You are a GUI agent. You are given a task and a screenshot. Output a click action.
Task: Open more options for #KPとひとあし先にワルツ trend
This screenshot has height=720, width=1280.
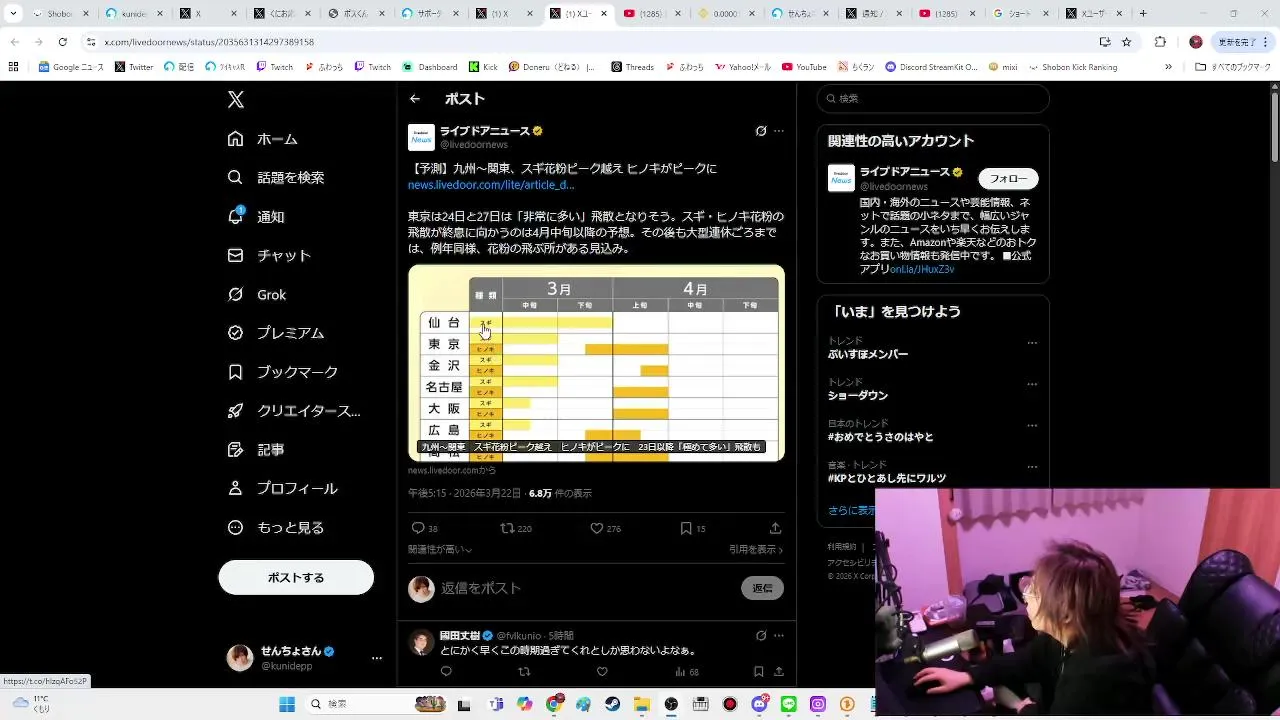coord(1032,467)
